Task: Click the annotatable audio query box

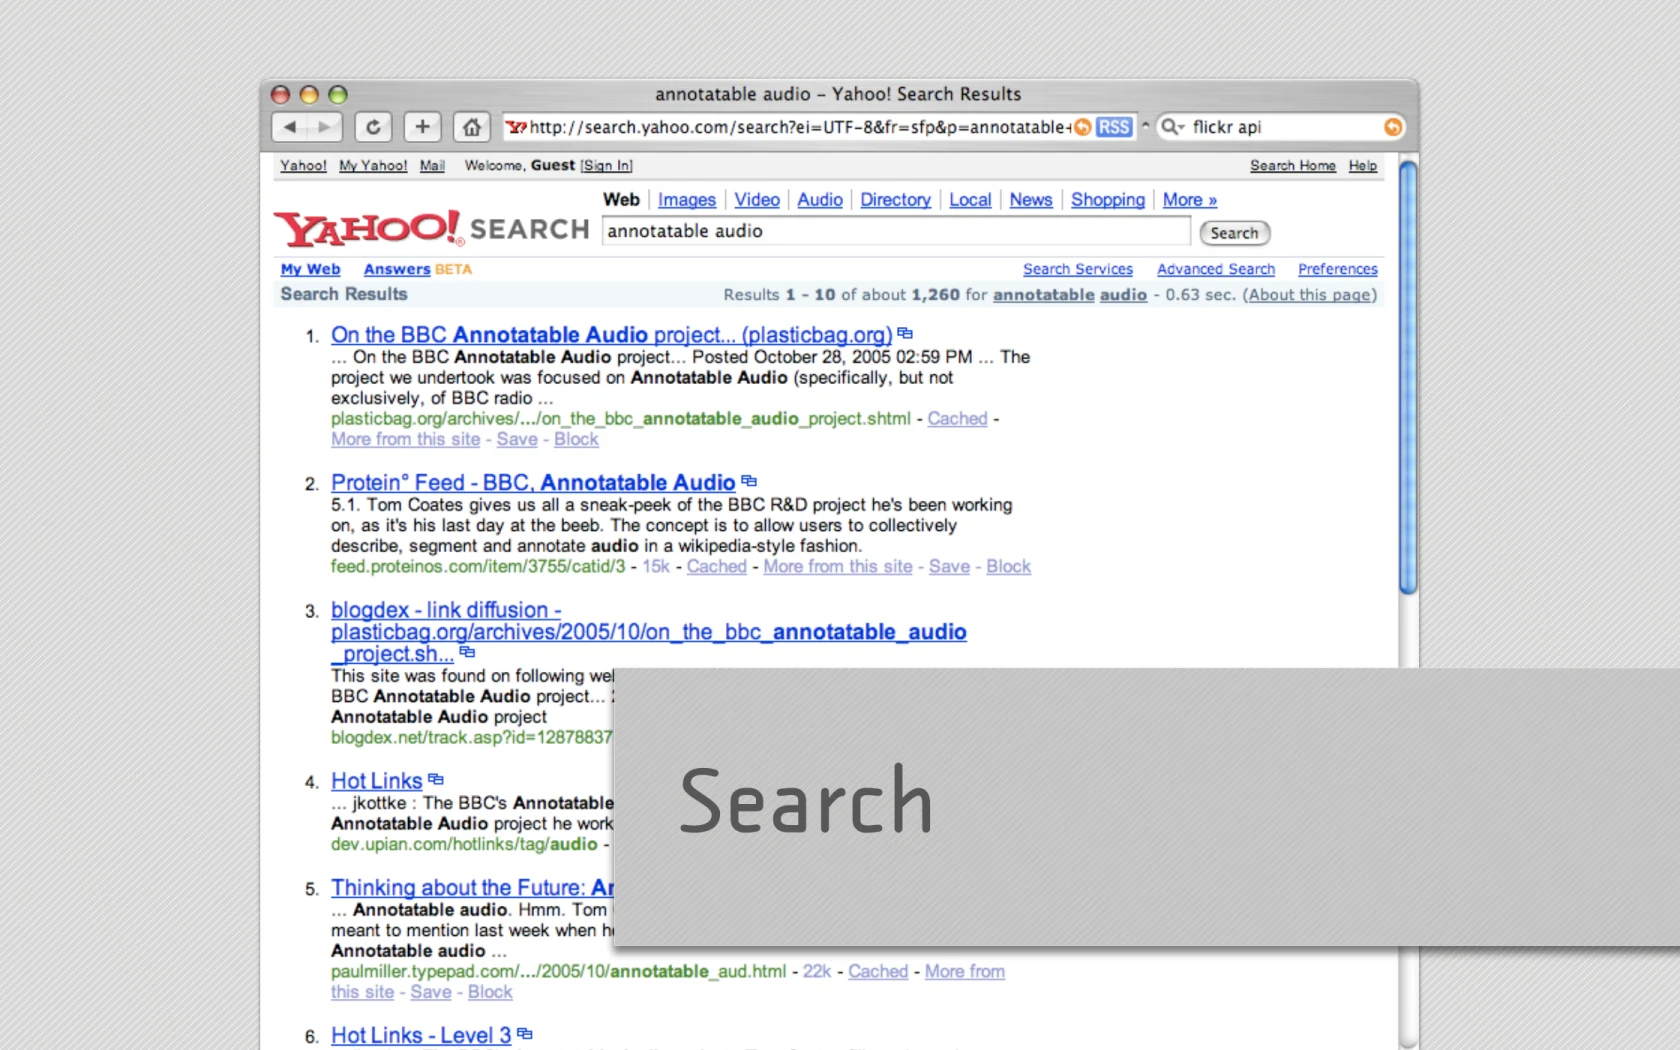Action: (896, 231)
